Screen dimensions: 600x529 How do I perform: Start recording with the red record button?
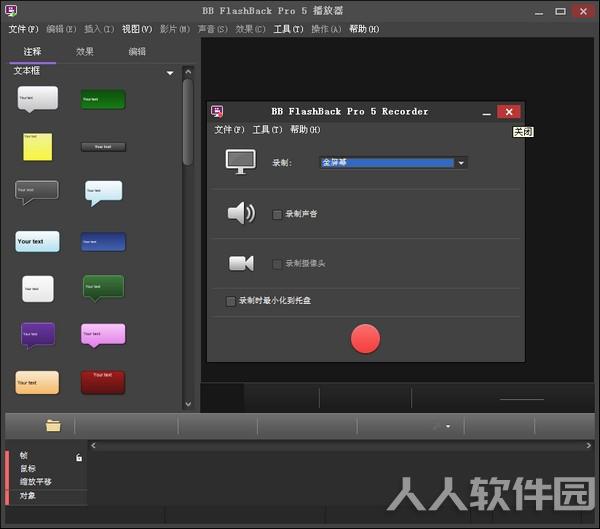(365, 339)
